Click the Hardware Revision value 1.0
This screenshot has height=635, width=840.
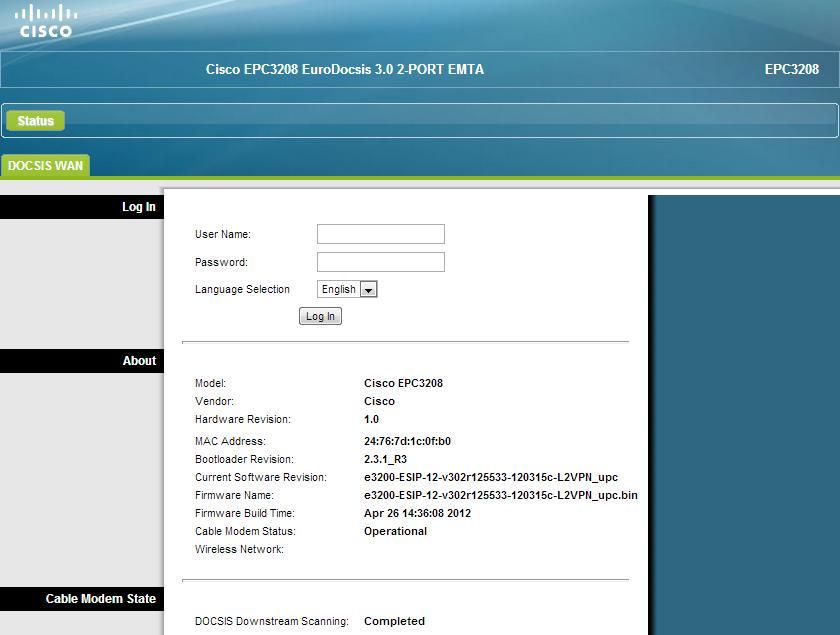coord(371,419)
